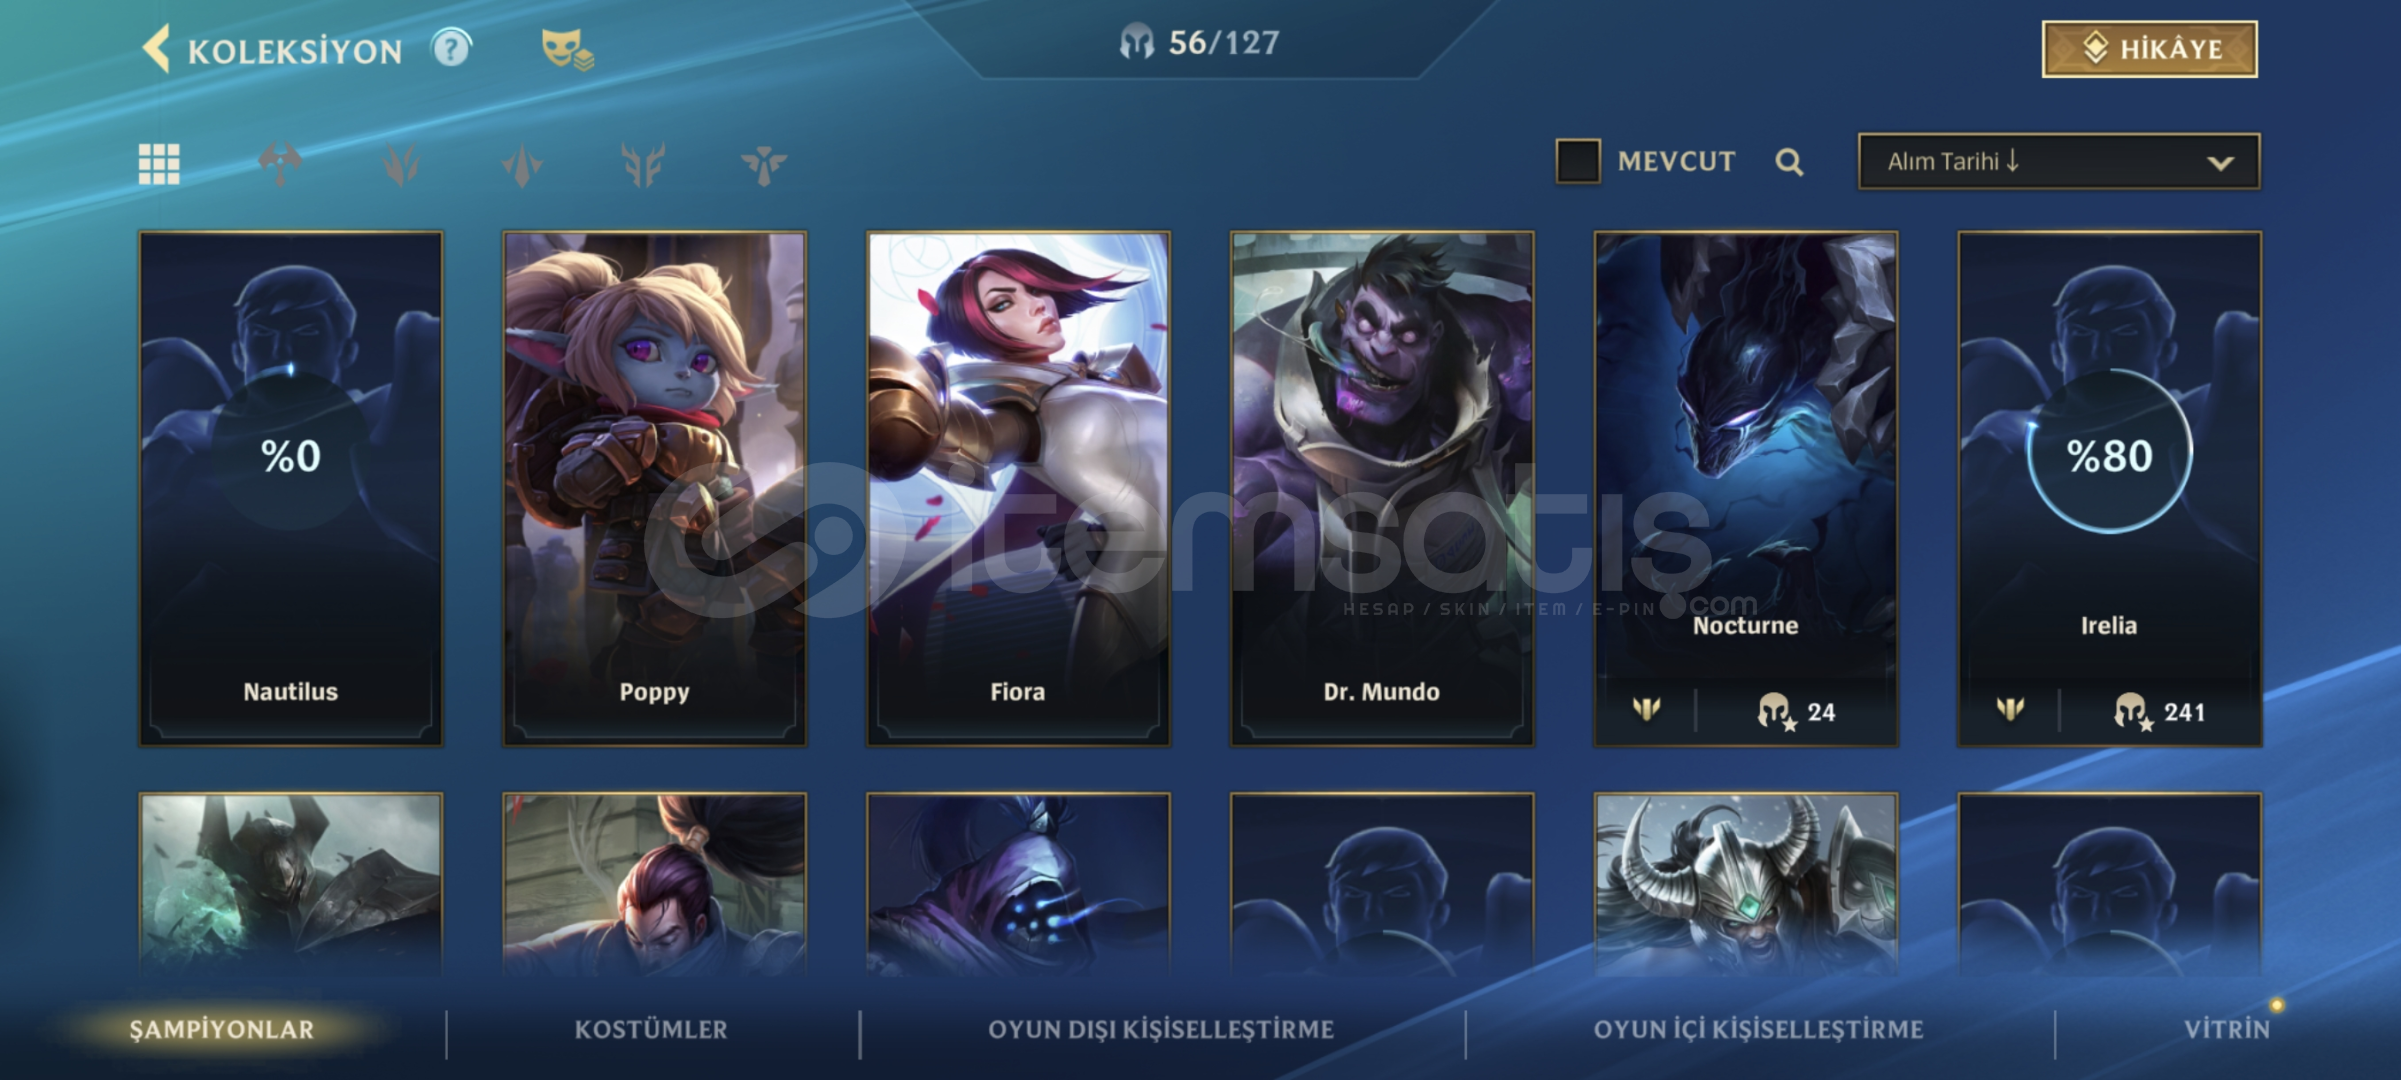
Task: Enable the Mevcut checkbox
Action: 1578,161
